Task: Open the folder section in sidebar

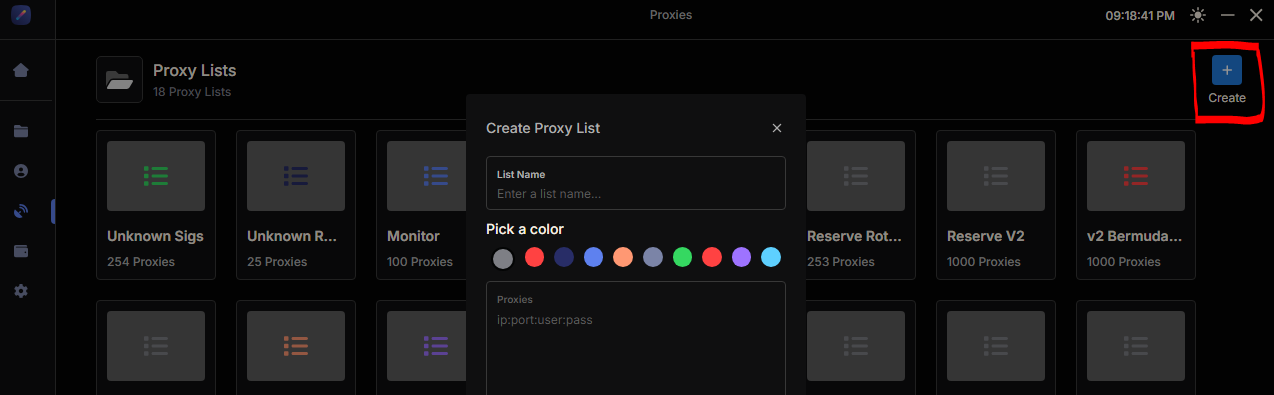Action: click(x=20, y=131)
